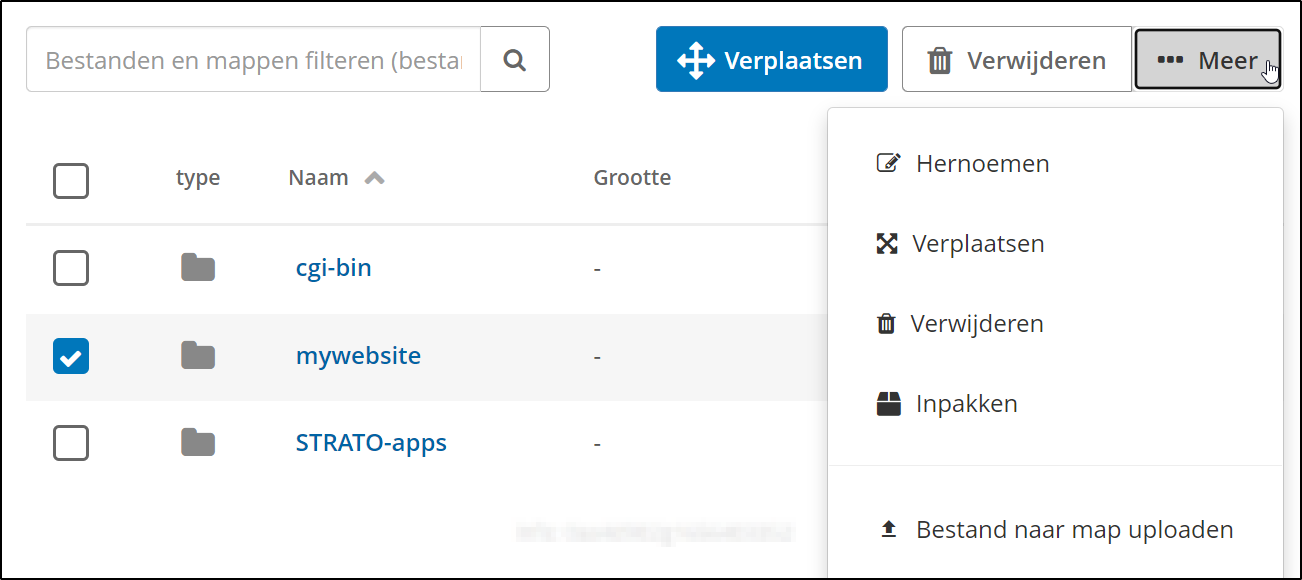Viewport: 1302px width, 580px height.
Task: Tick the STRATO-apps row checkbox
Action: click(x=71, y=442)
